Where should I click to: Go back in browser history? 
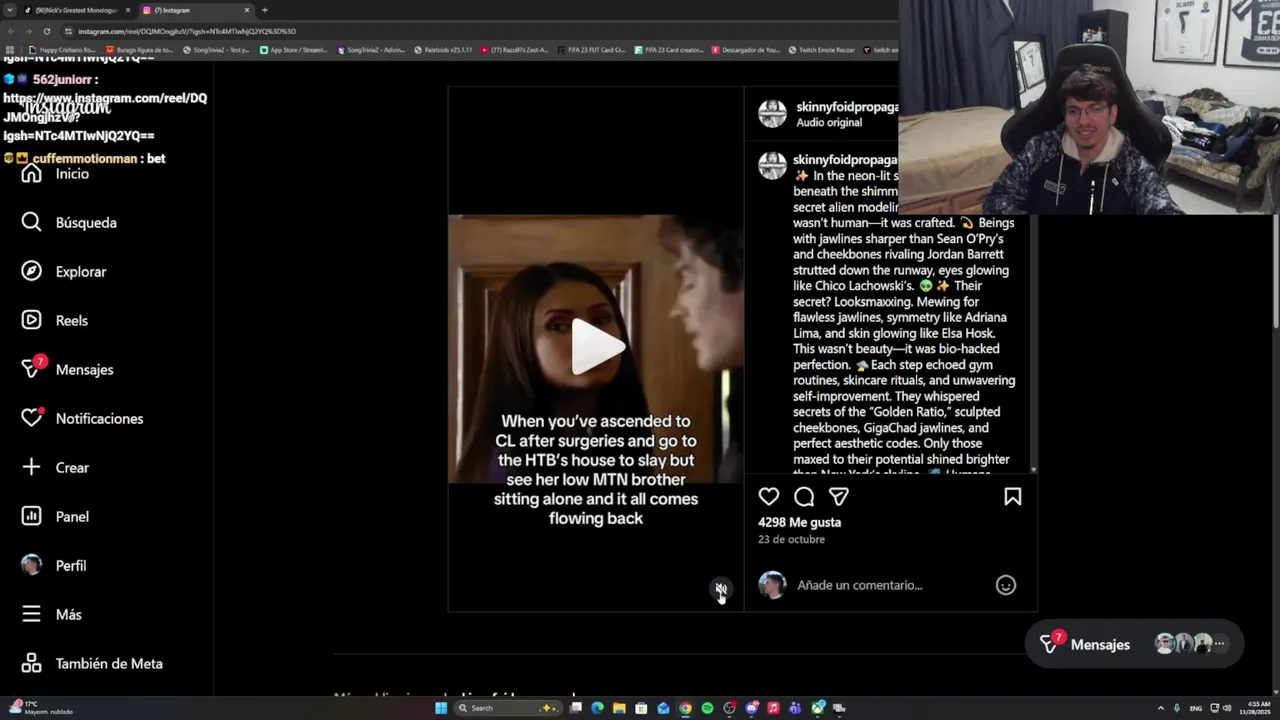(x=9, y=31)
